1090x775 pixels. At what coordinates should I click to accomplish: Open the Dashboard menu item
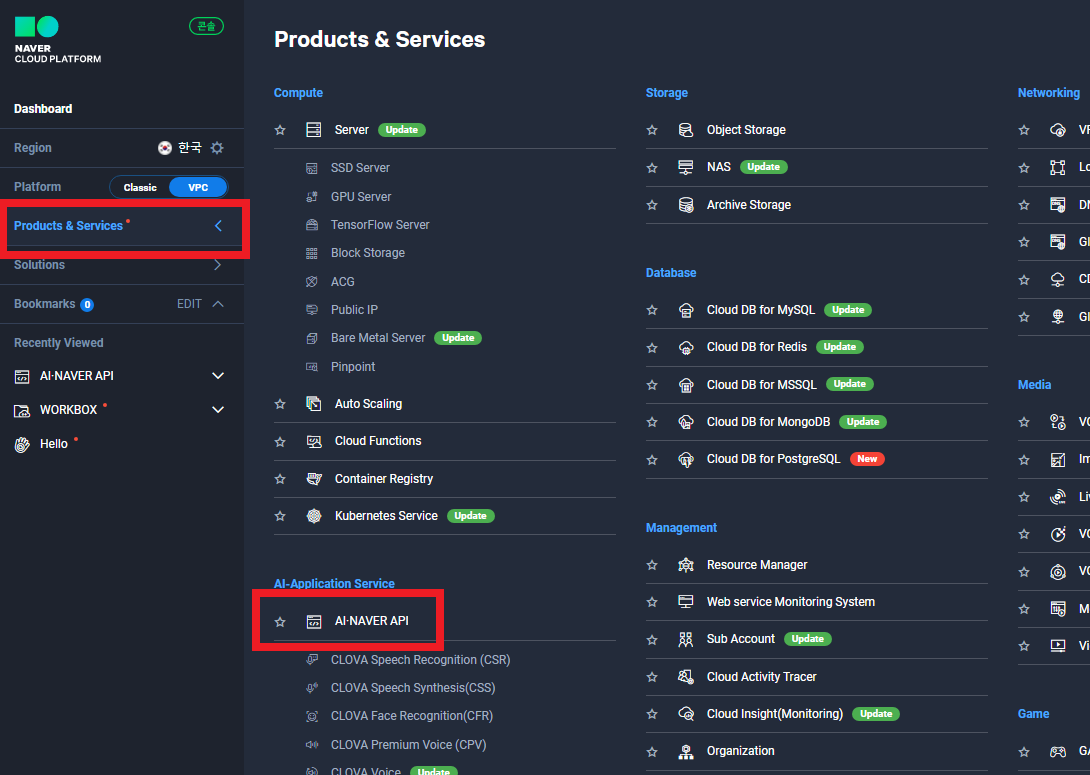(43, 108)
